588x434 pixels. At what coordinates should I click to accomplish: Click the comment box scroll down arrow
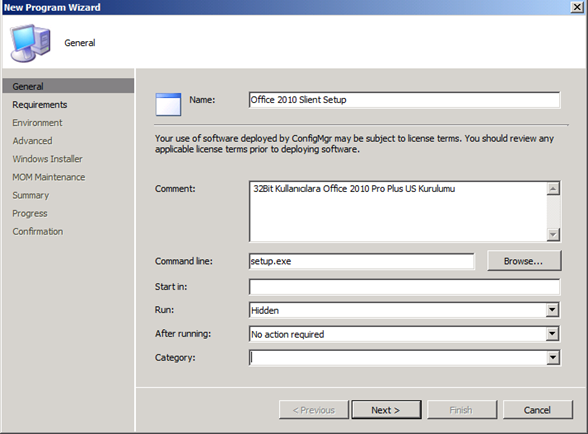553,234
